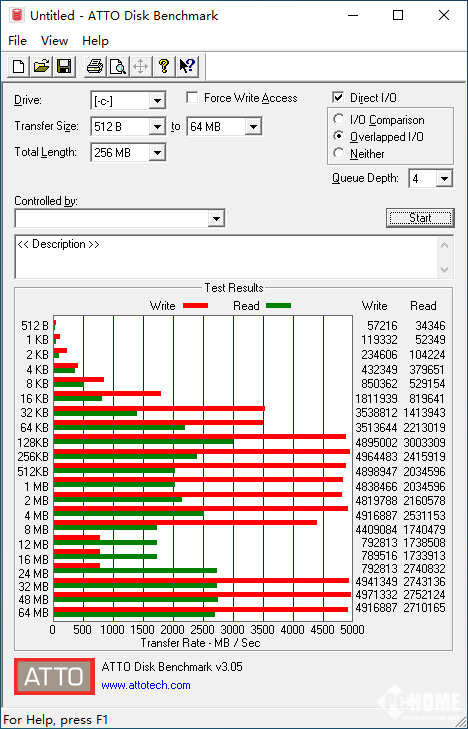This screenshot has width=468, height=729.
Task: Click the Write column header
Action: pyautogui.click(x=375, y=306)
